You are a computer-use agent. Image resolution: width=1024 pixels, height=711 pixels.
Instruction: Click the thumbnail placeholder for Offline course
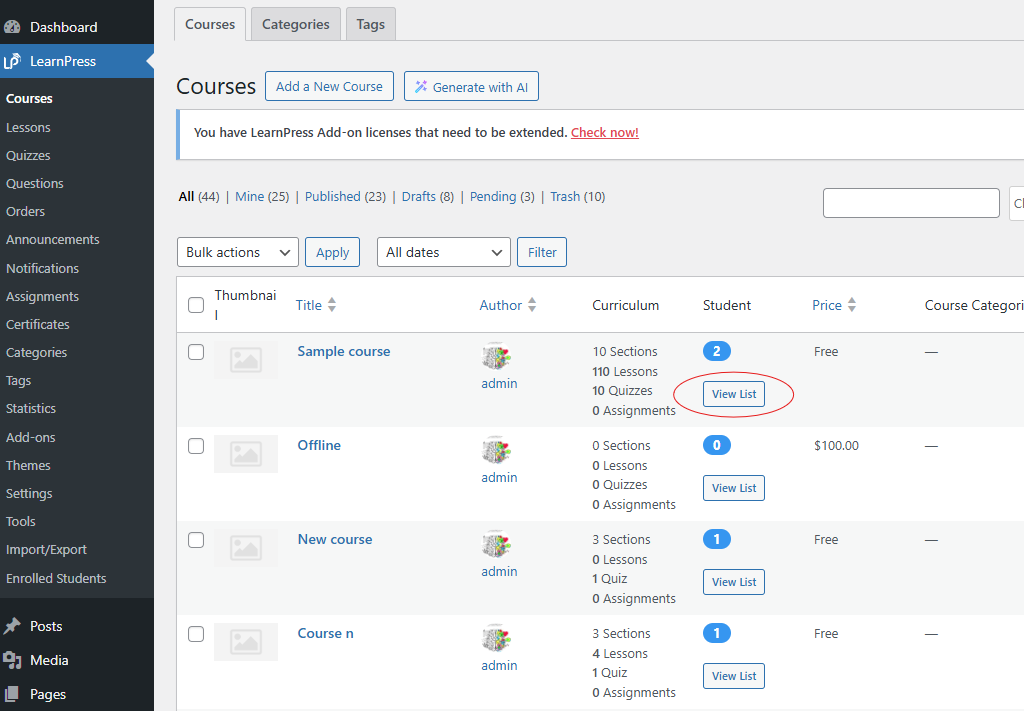tap(245, 453)
